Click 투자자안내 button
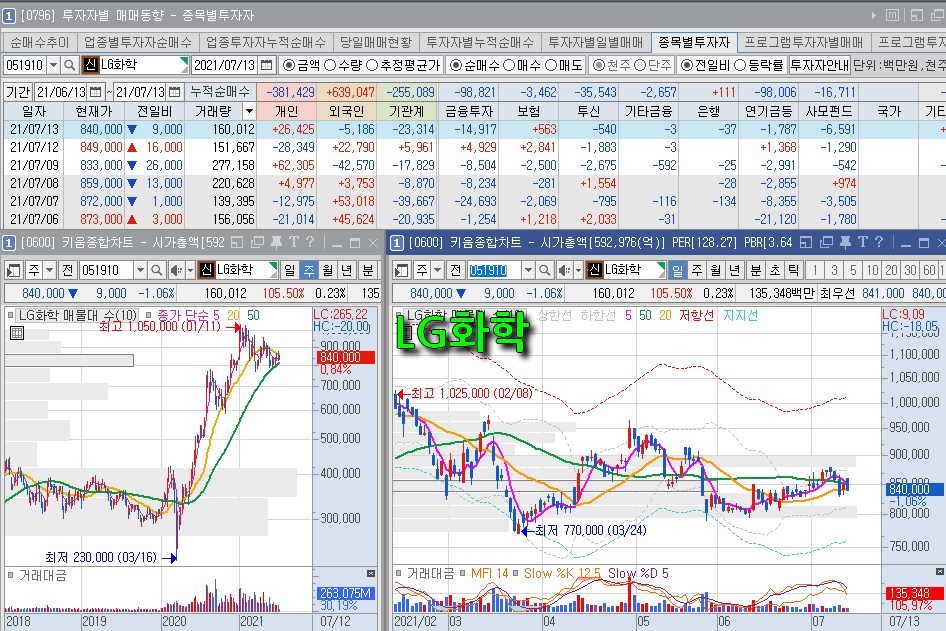The height and width of the screenshot is (631, 946). pyautogui.click(x=820, y=65)
